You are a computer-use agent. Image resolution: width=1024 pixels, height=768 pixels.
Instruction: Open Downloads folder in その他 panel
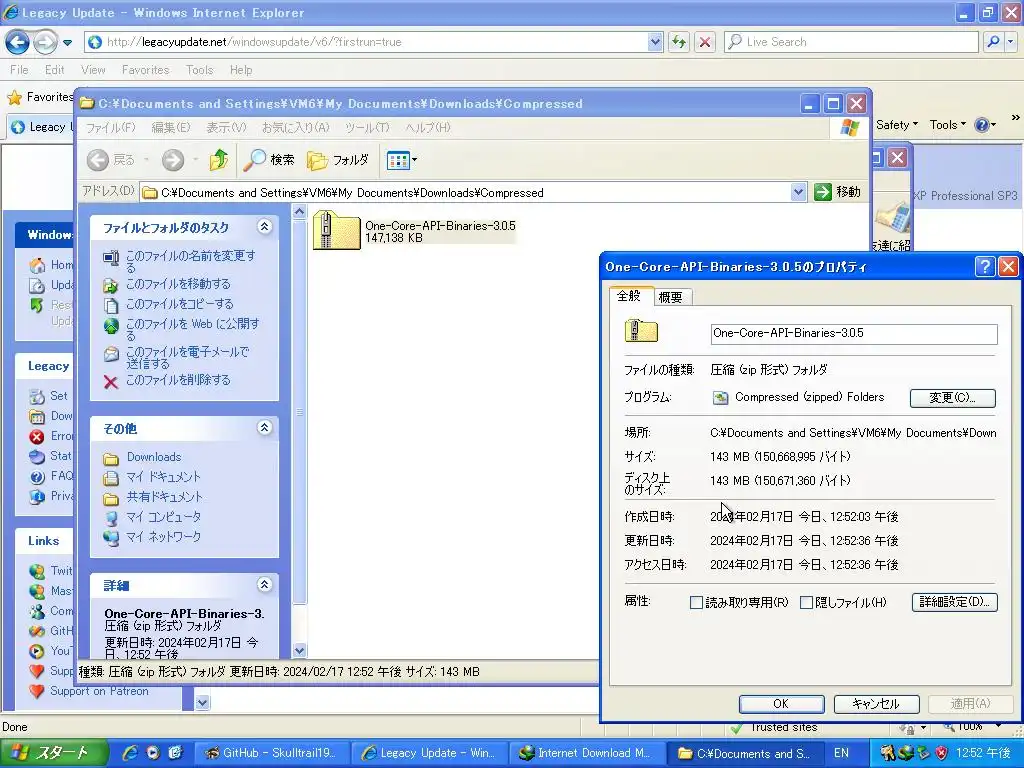[154, 457]
